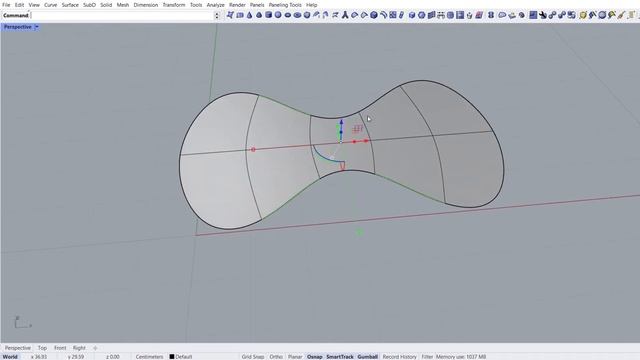Switch to the Top viewport tab
640x360 pixels.
[42, 348]
